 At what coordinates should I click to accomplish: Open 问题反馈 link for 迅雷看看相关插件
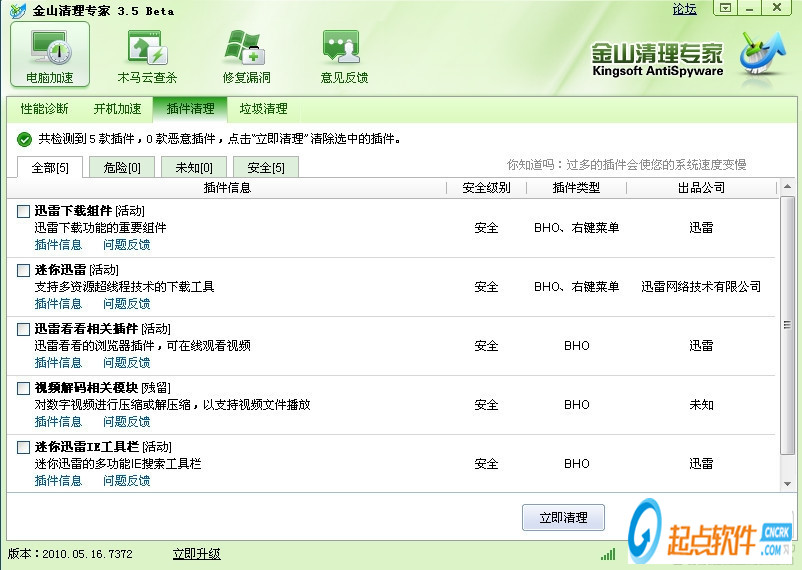[126, 362]
